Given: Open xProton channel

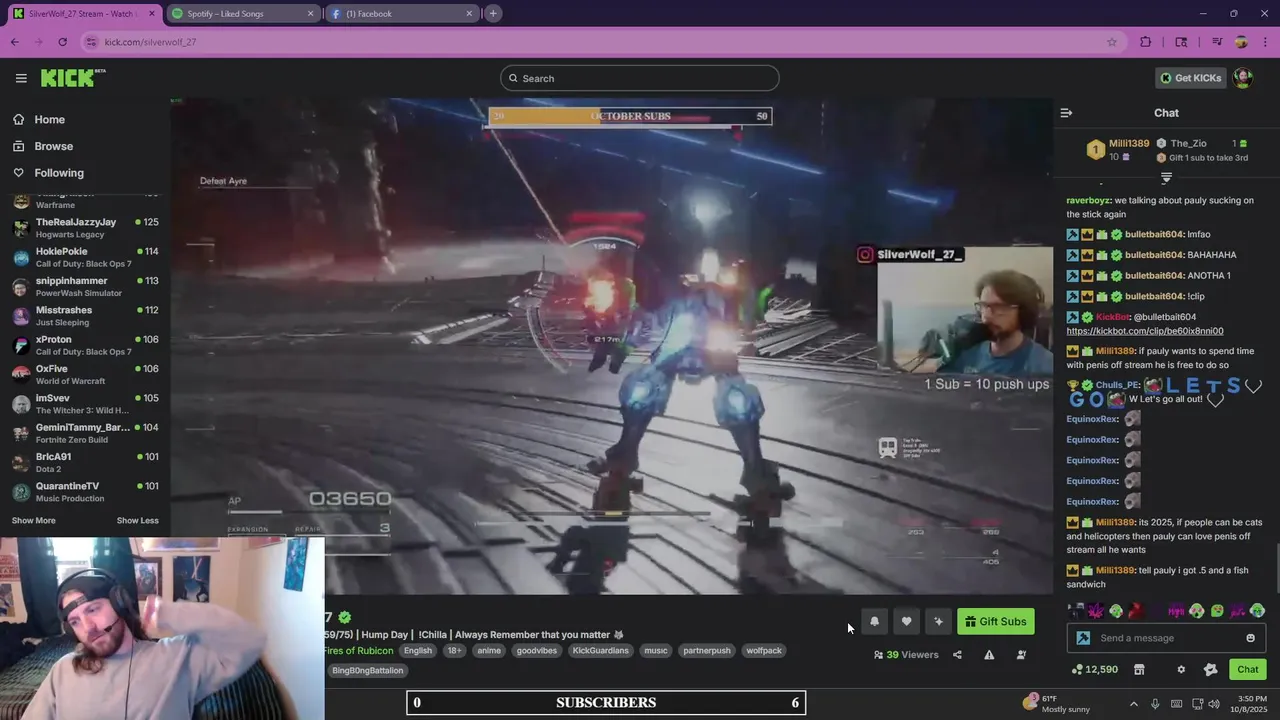Looking at the screenshot, I should [85, 345].
